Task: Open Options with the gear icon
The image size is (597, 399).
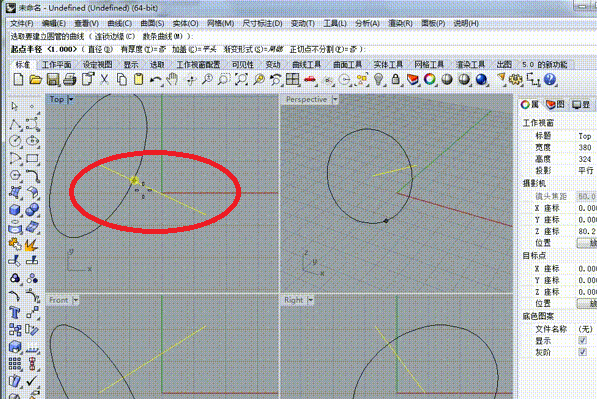Action: pyautogui.click(x=516, y=80)
